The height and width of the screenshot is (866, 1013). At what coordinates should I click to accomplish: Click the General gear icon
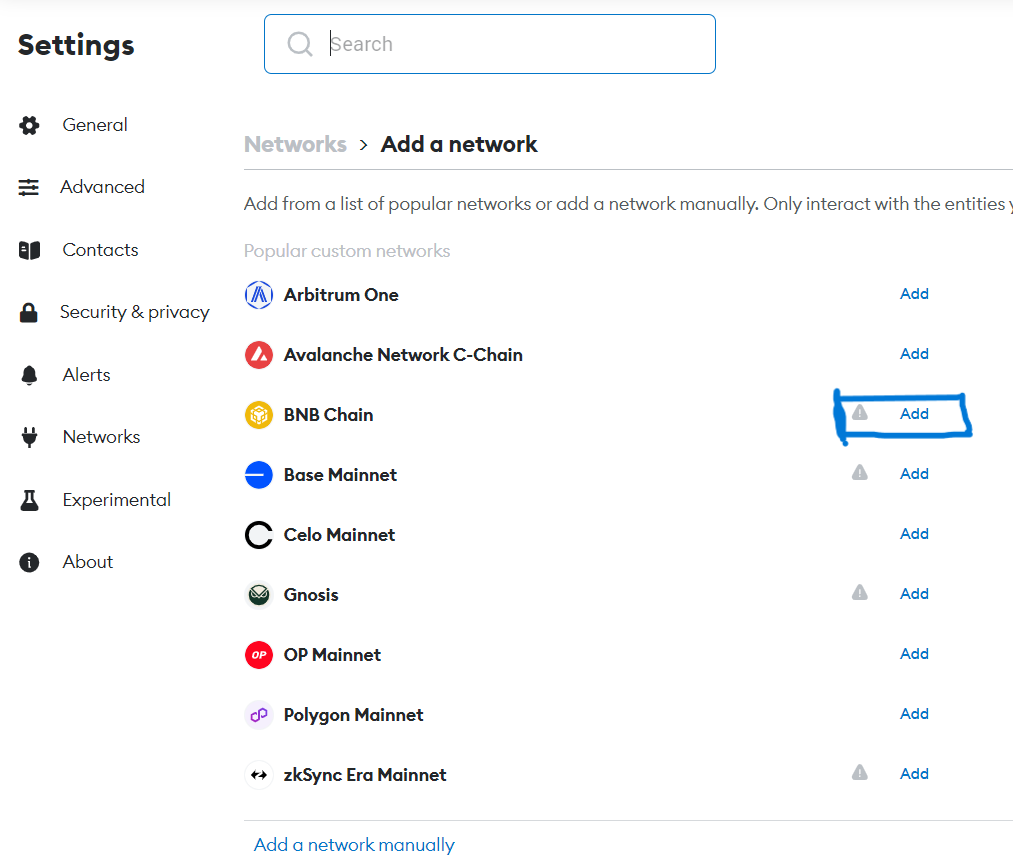(x=29, y=125)
